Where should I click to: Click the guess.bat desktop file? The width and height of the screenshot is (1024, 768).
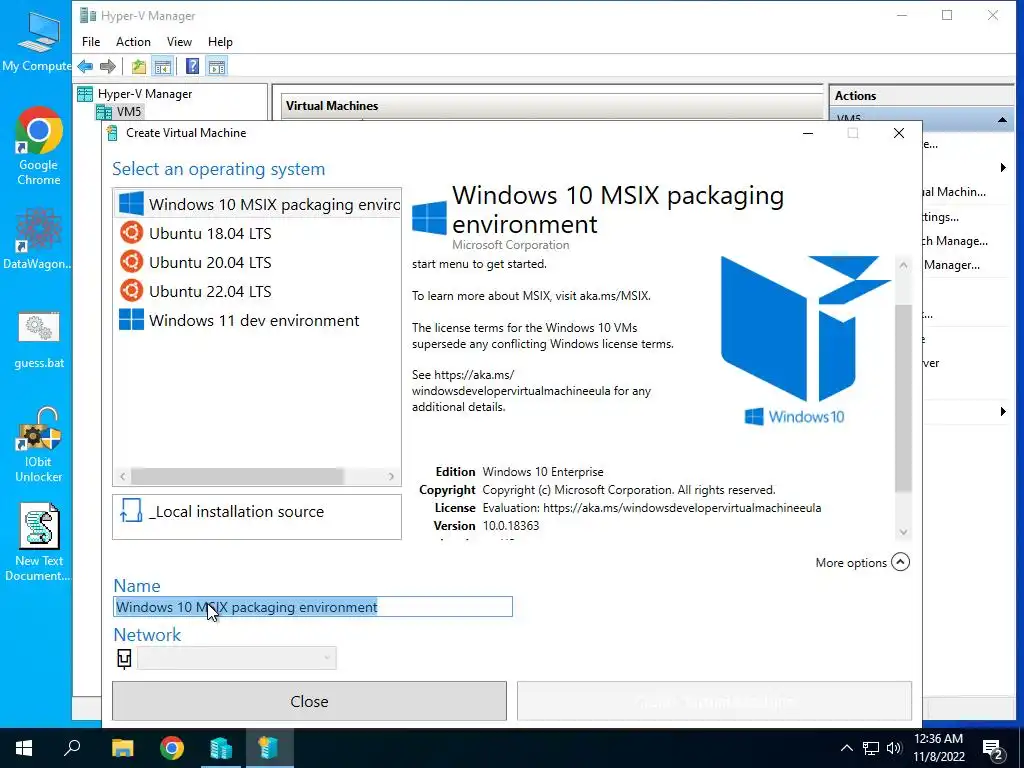point(39,341)
